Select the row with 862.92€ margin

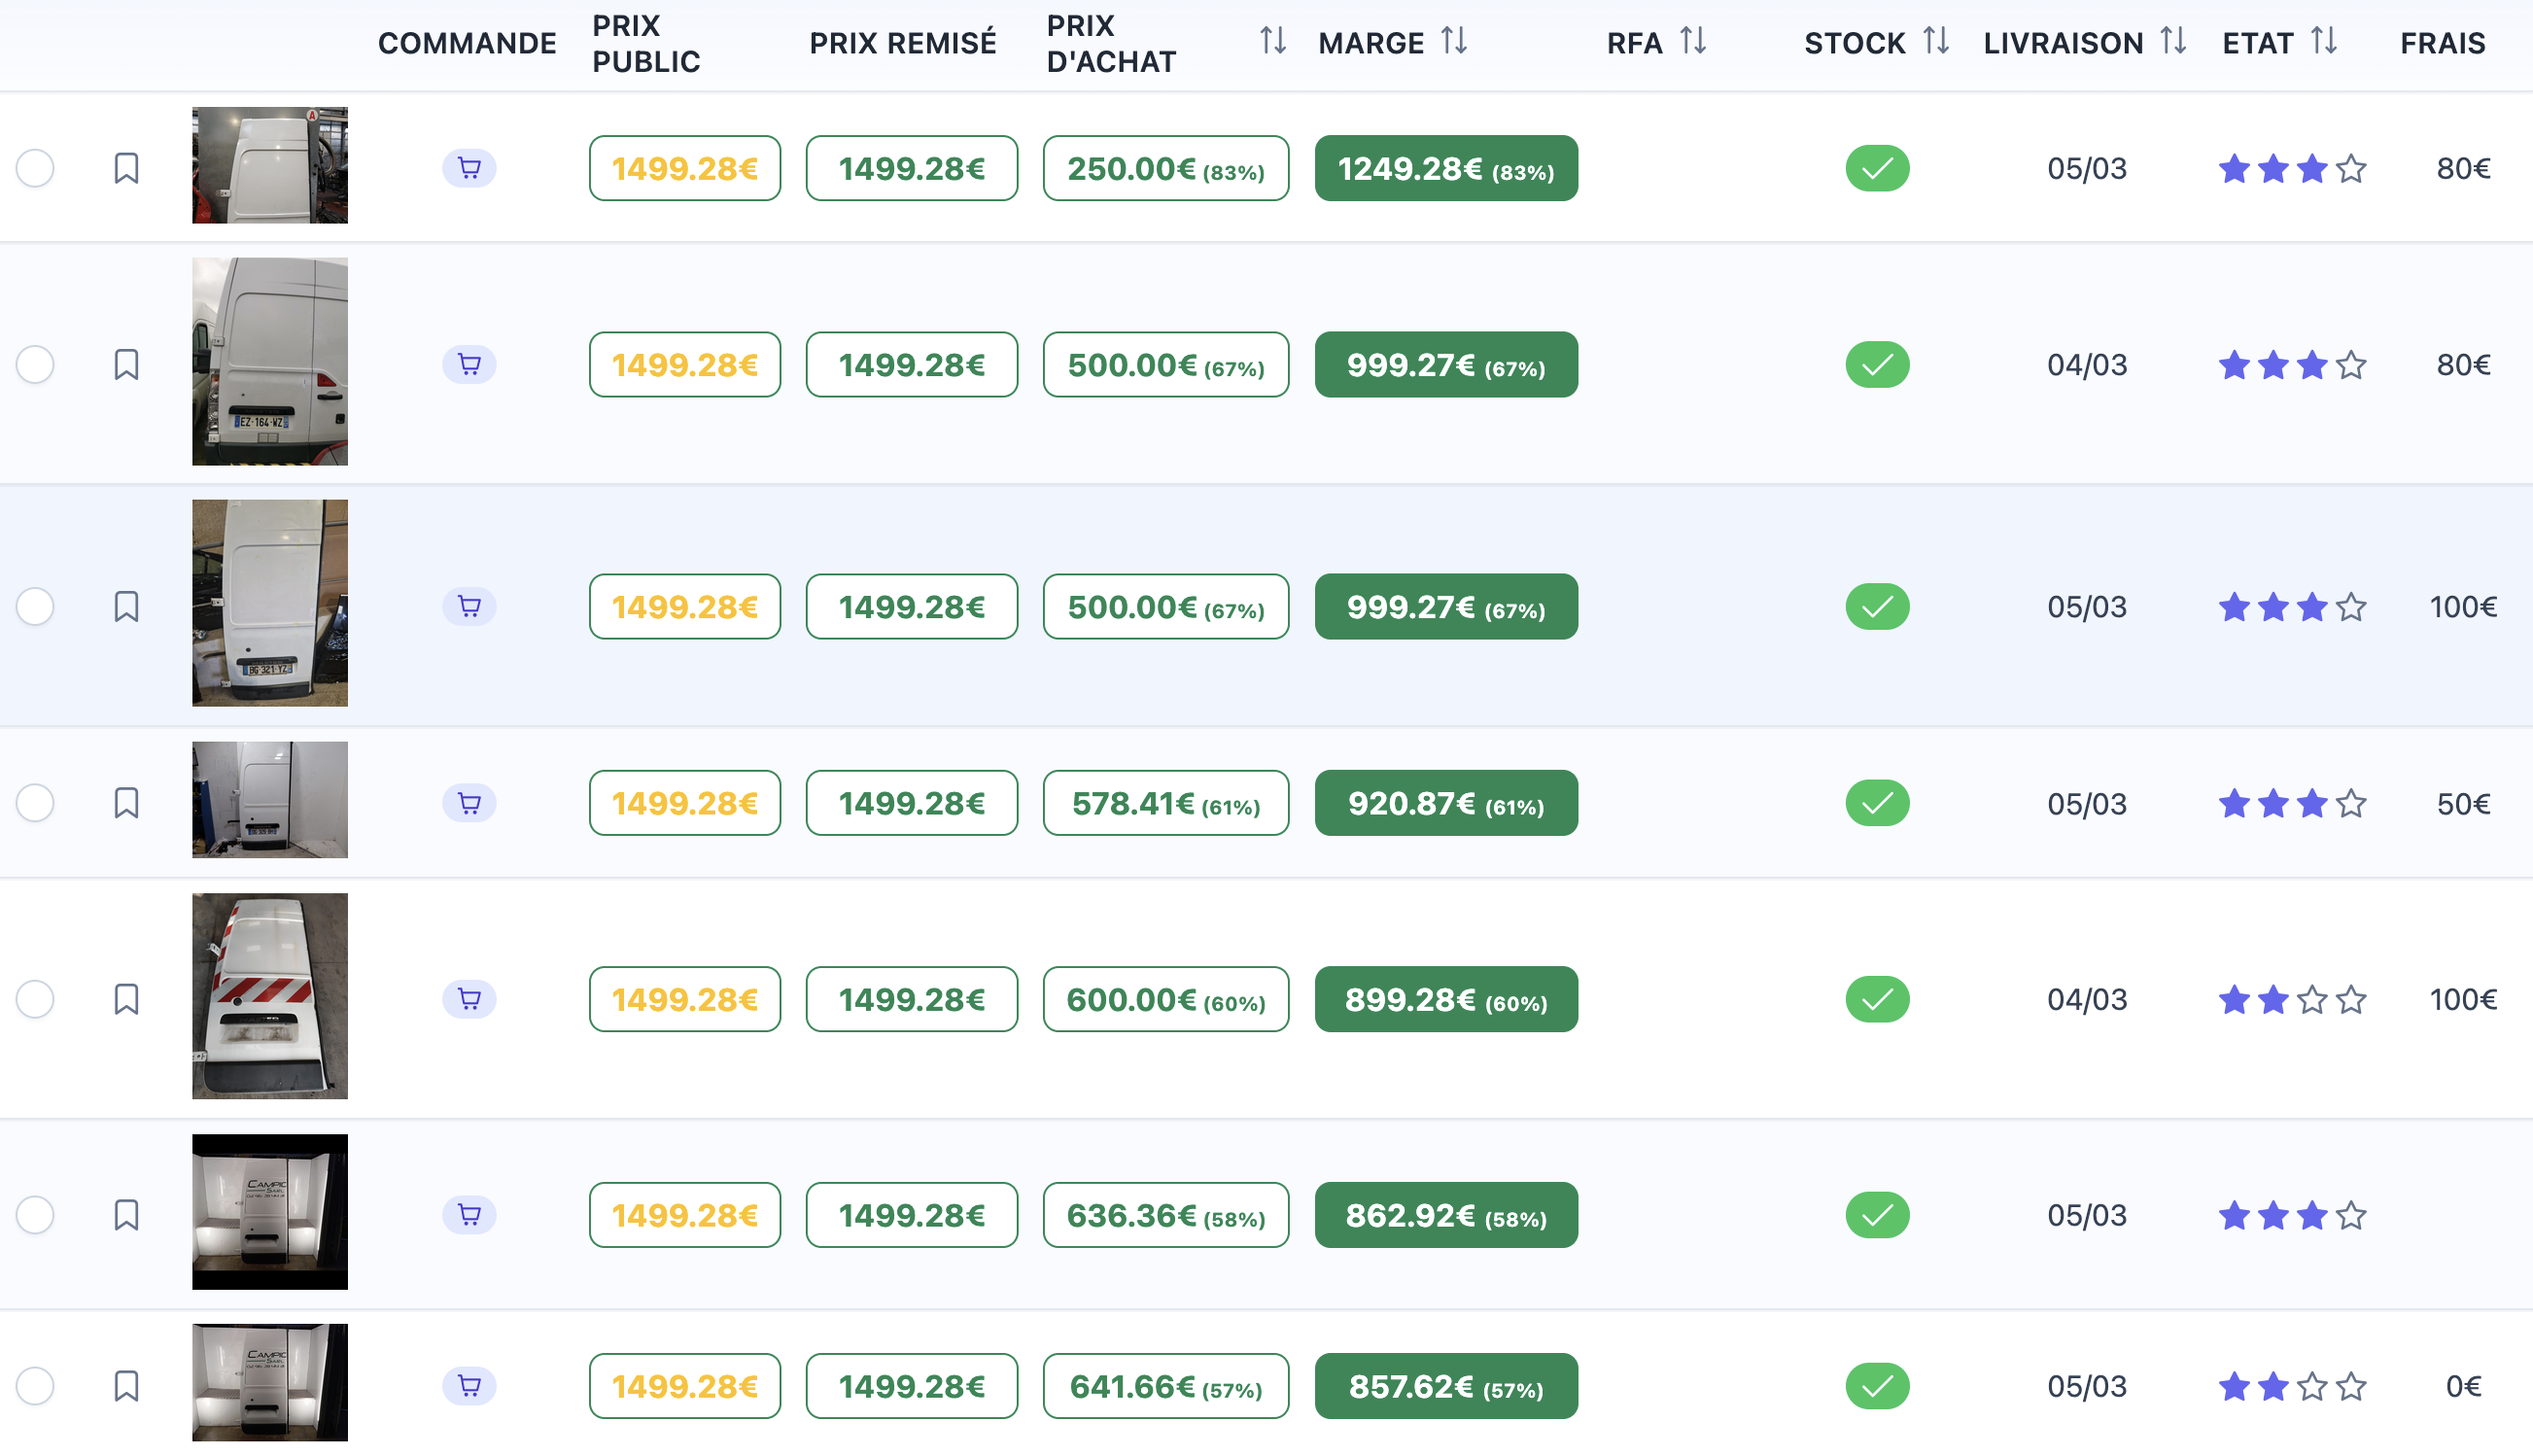pyautogui.click(x=35, y=1215)
